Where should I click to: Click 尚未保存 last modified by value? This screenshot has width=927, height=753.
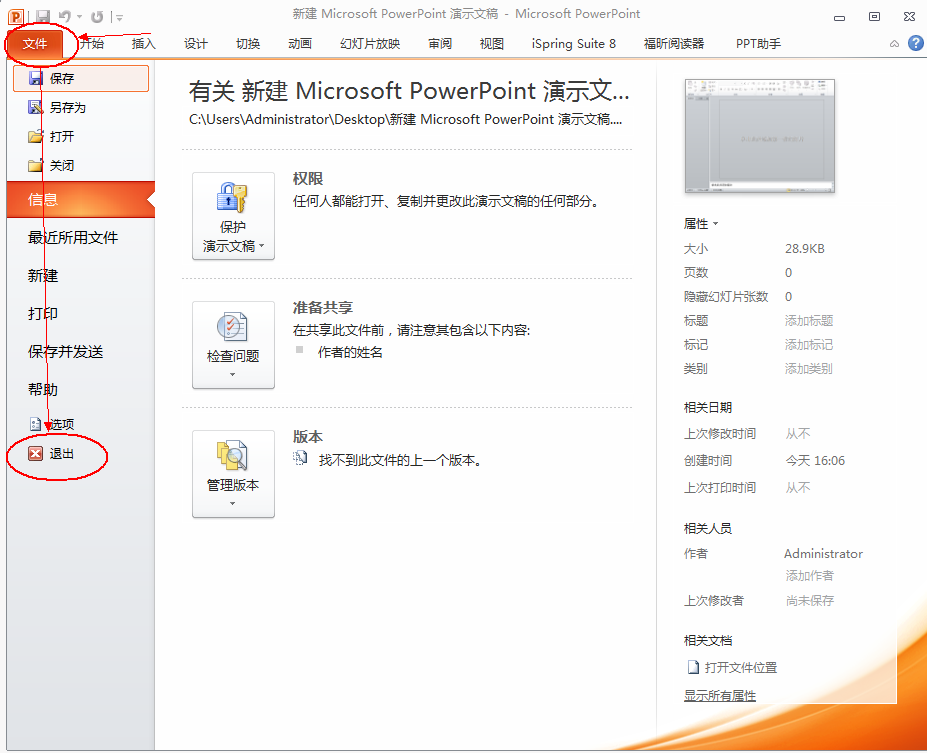coord(810,601)
